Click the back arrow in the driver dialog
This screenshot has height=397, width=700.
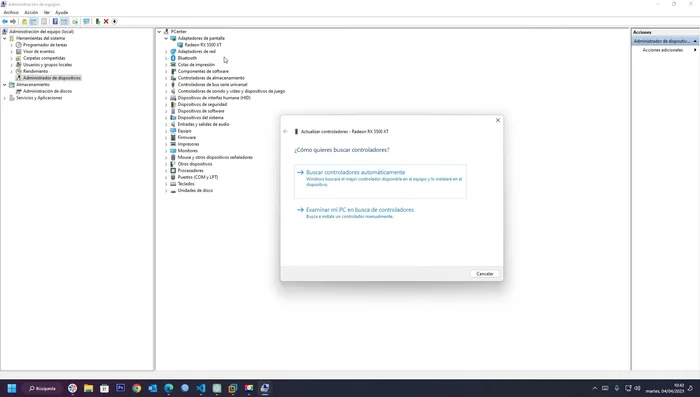pos(285,131)
